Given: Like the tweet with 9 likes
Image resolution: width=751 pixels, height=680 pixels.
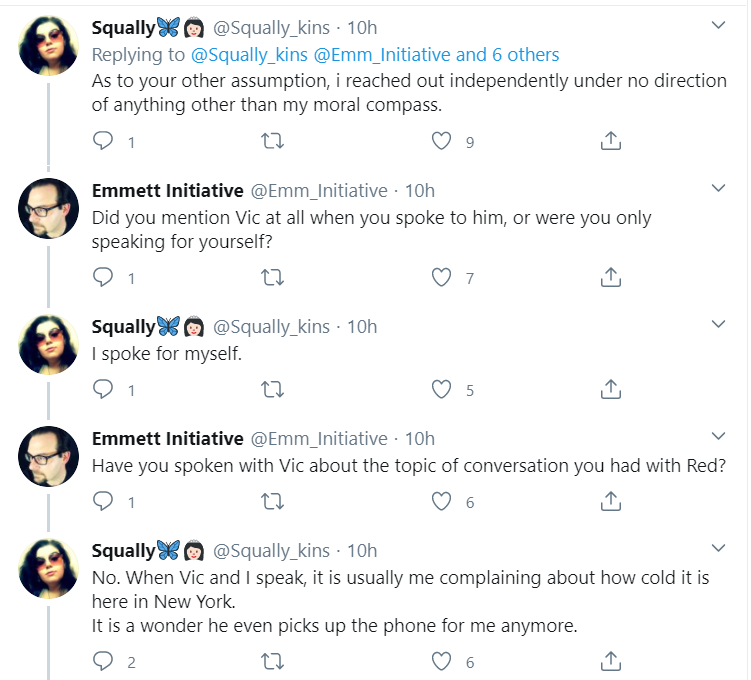Looking at the screenshot, I should [441, 141].
